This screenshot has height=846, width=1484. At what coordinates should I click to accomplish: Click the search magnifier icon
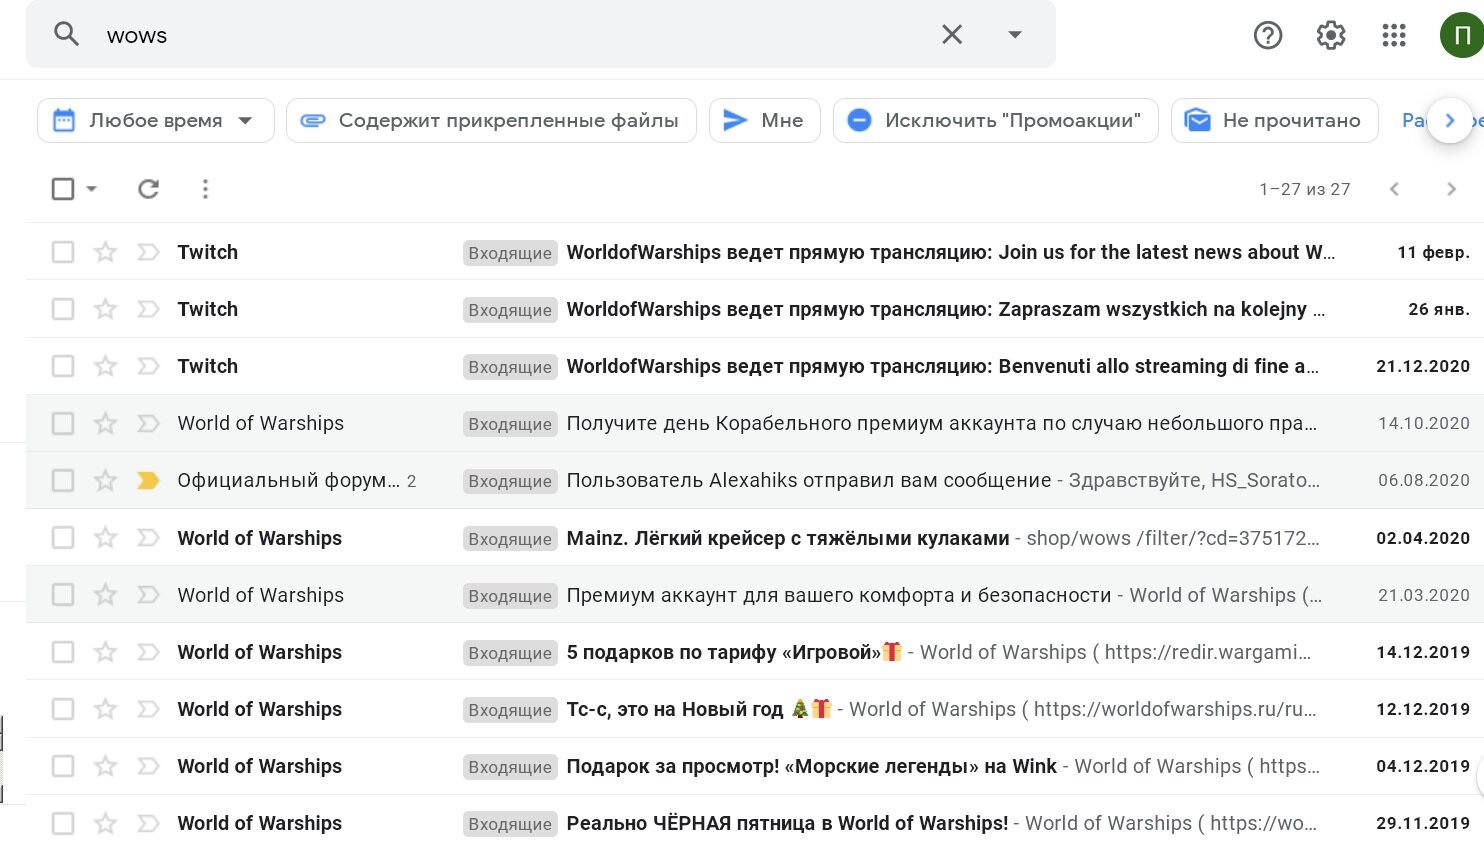66,34
